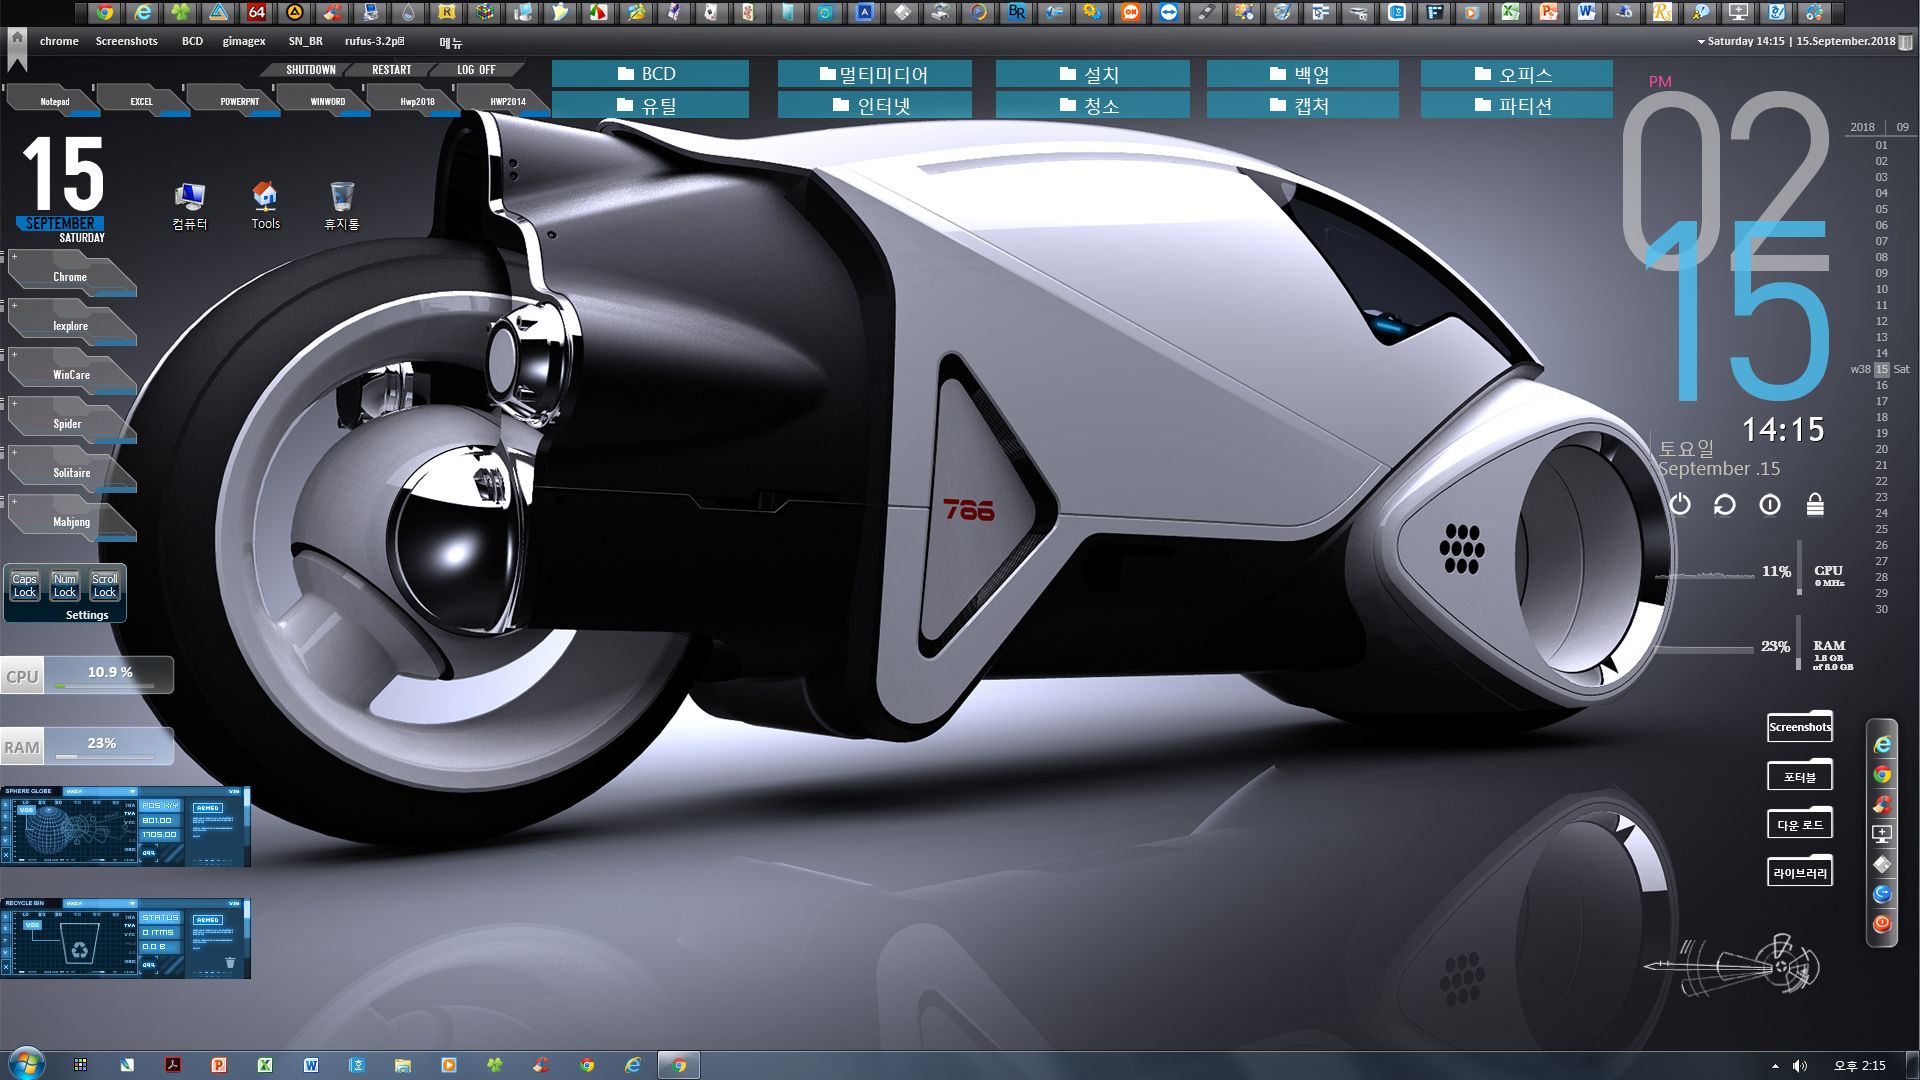
Task: Click the RESTART button
Action: point(391,70)
